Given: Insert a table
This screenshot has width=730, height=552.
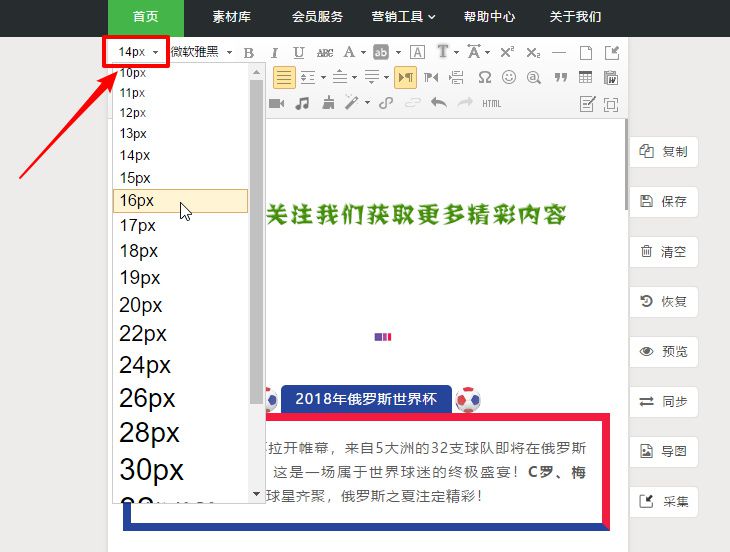Looking at the screenshot, I should click(585, 77).
